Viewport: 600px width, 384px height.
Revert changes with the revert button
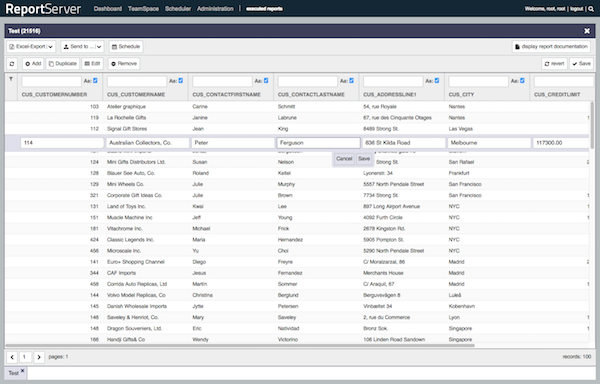[x=554, y=63]
